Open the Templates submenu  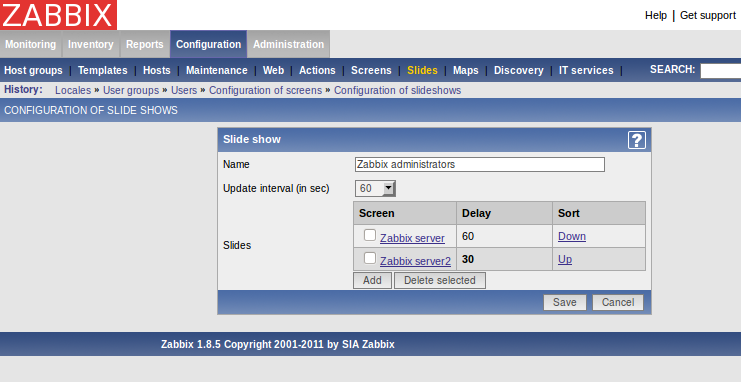click(103, 70)
